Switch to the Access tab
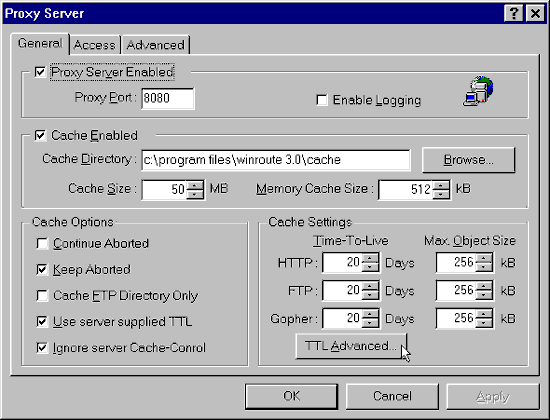Screen dimensions: 550x420 [x=94, y=45]
